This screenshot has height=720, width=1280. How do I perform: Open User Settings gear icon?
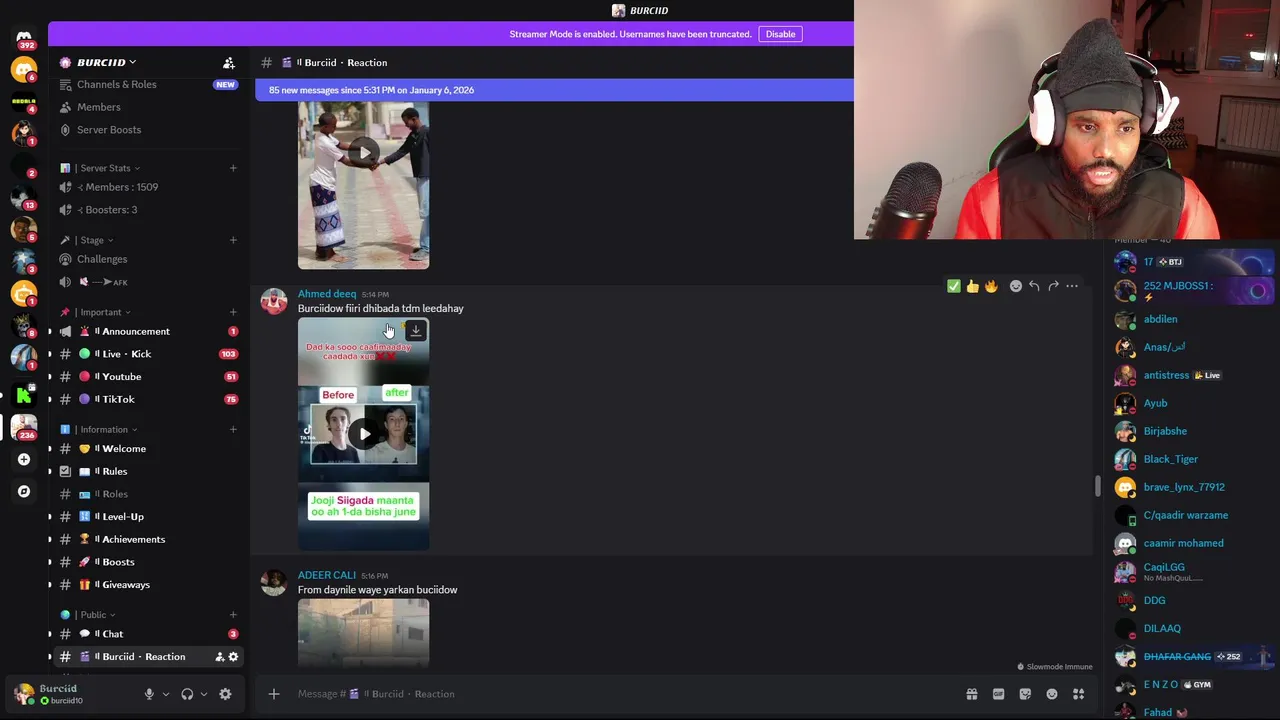(x=225, y=694)
